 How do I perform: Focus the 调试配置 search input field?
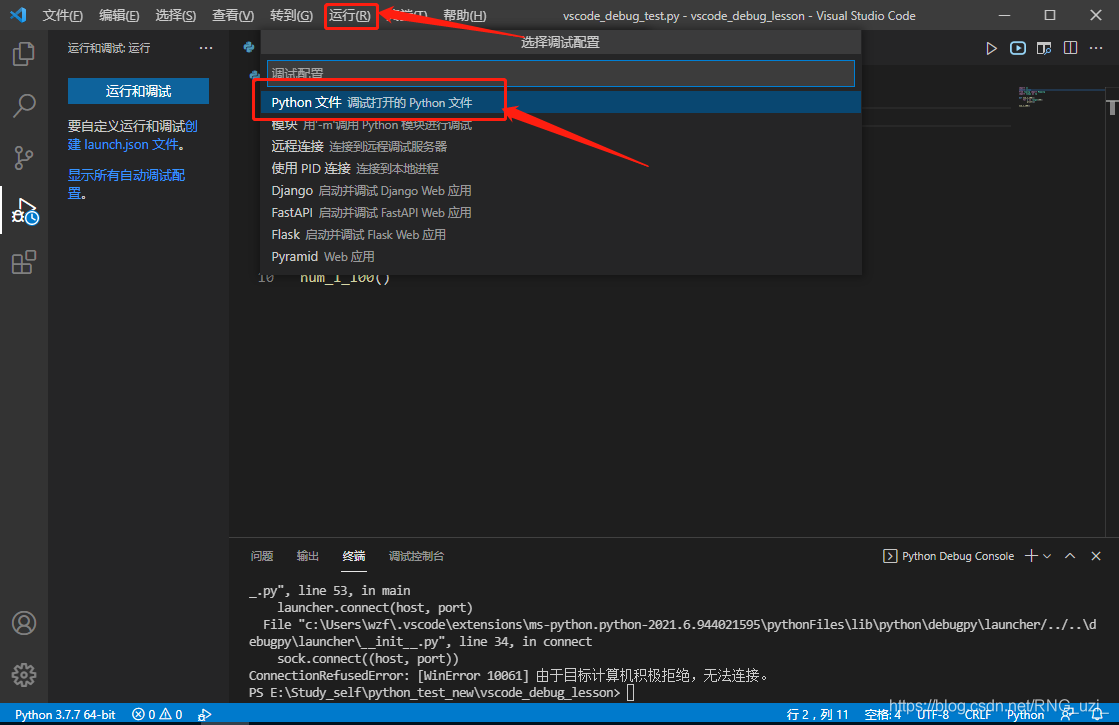[560, 73]
